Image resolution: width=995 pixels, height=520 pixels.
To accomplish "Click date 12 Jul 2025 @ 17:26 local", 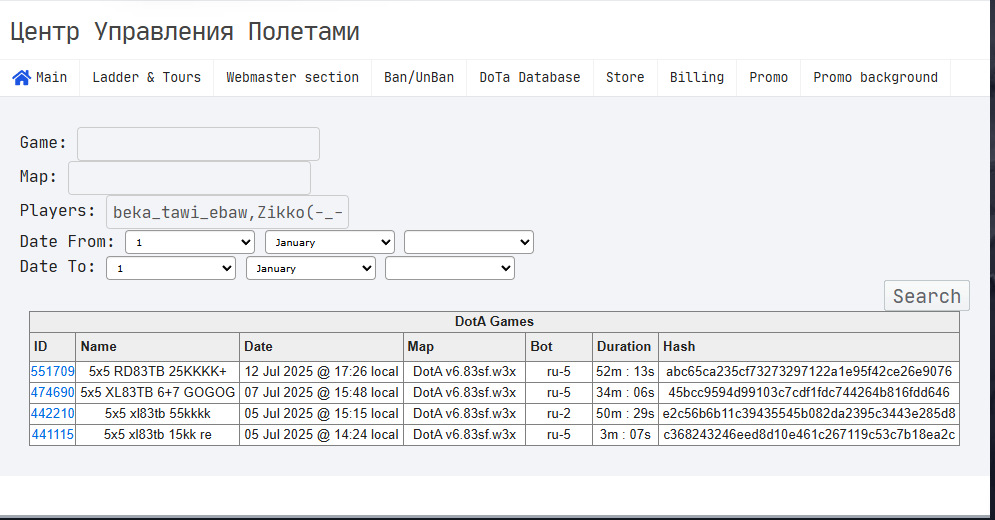I will pyautogui.click(x=322, y=371).
